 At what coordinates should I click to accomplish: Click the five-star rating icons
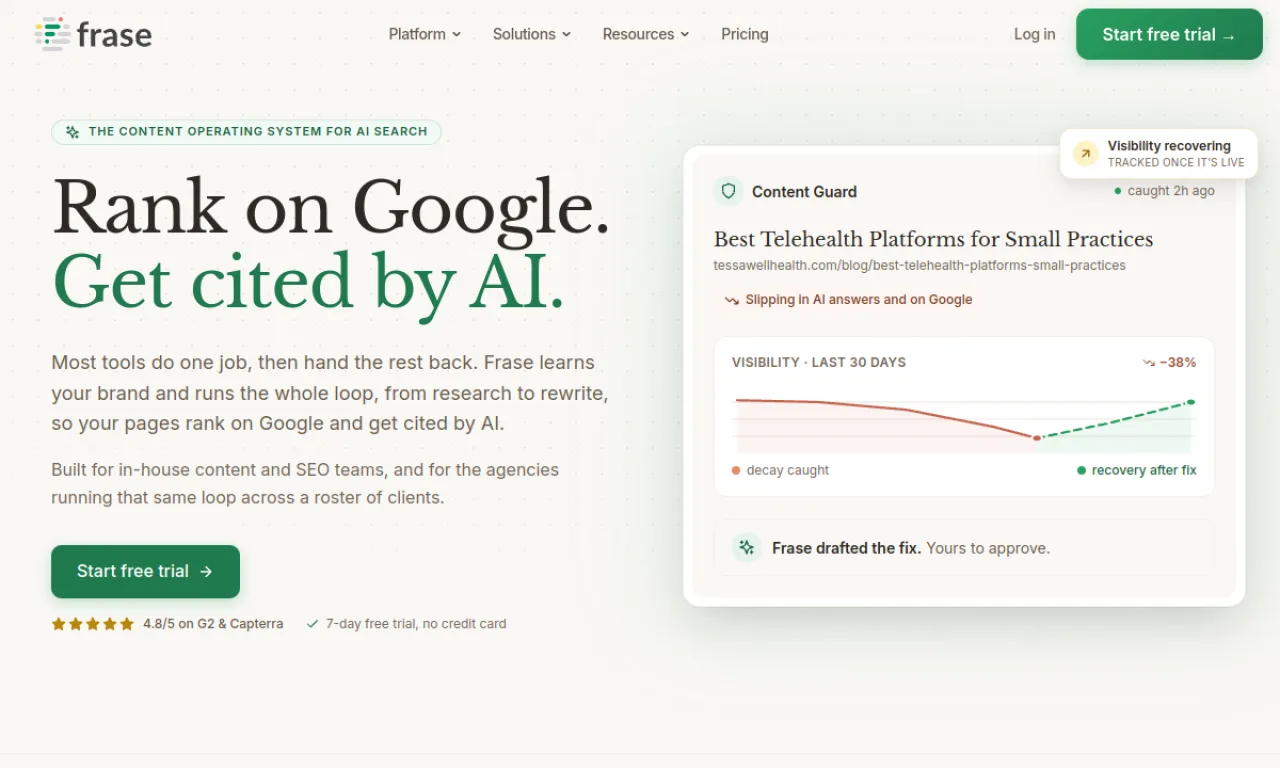pos(92,624)
